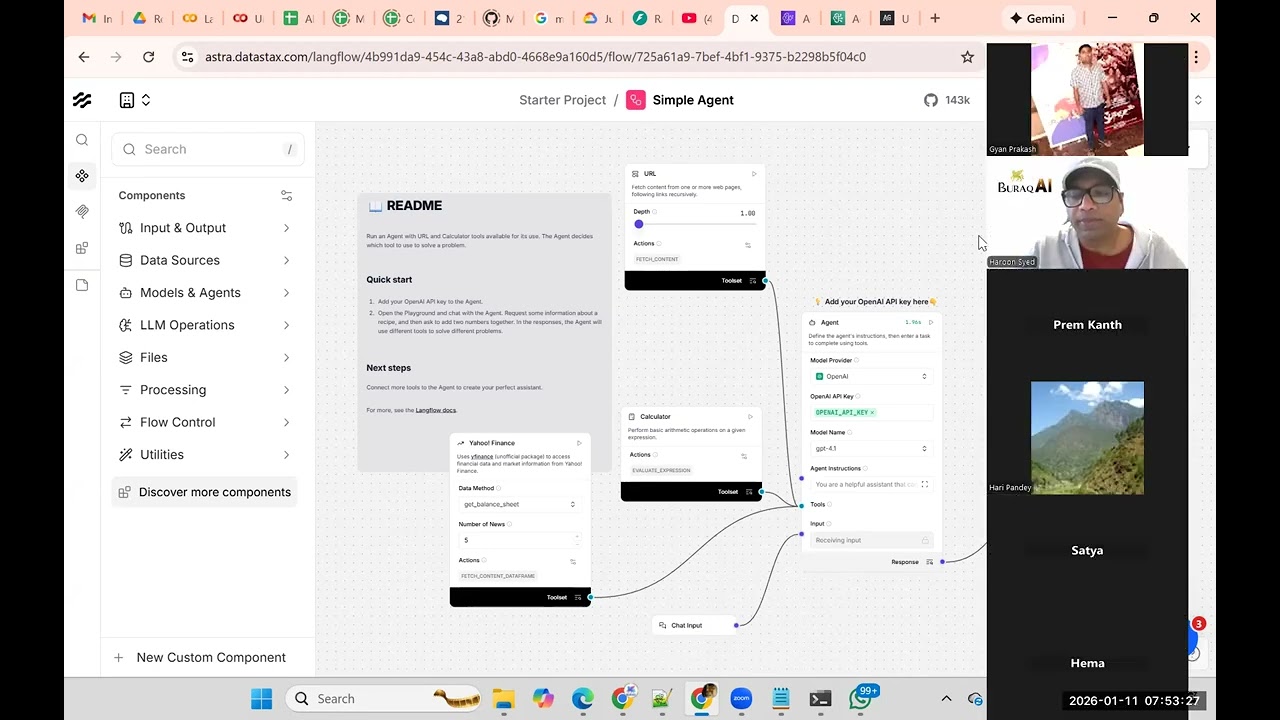Switch to the YouTube browser tab
1280x720 pixels.
698,18
